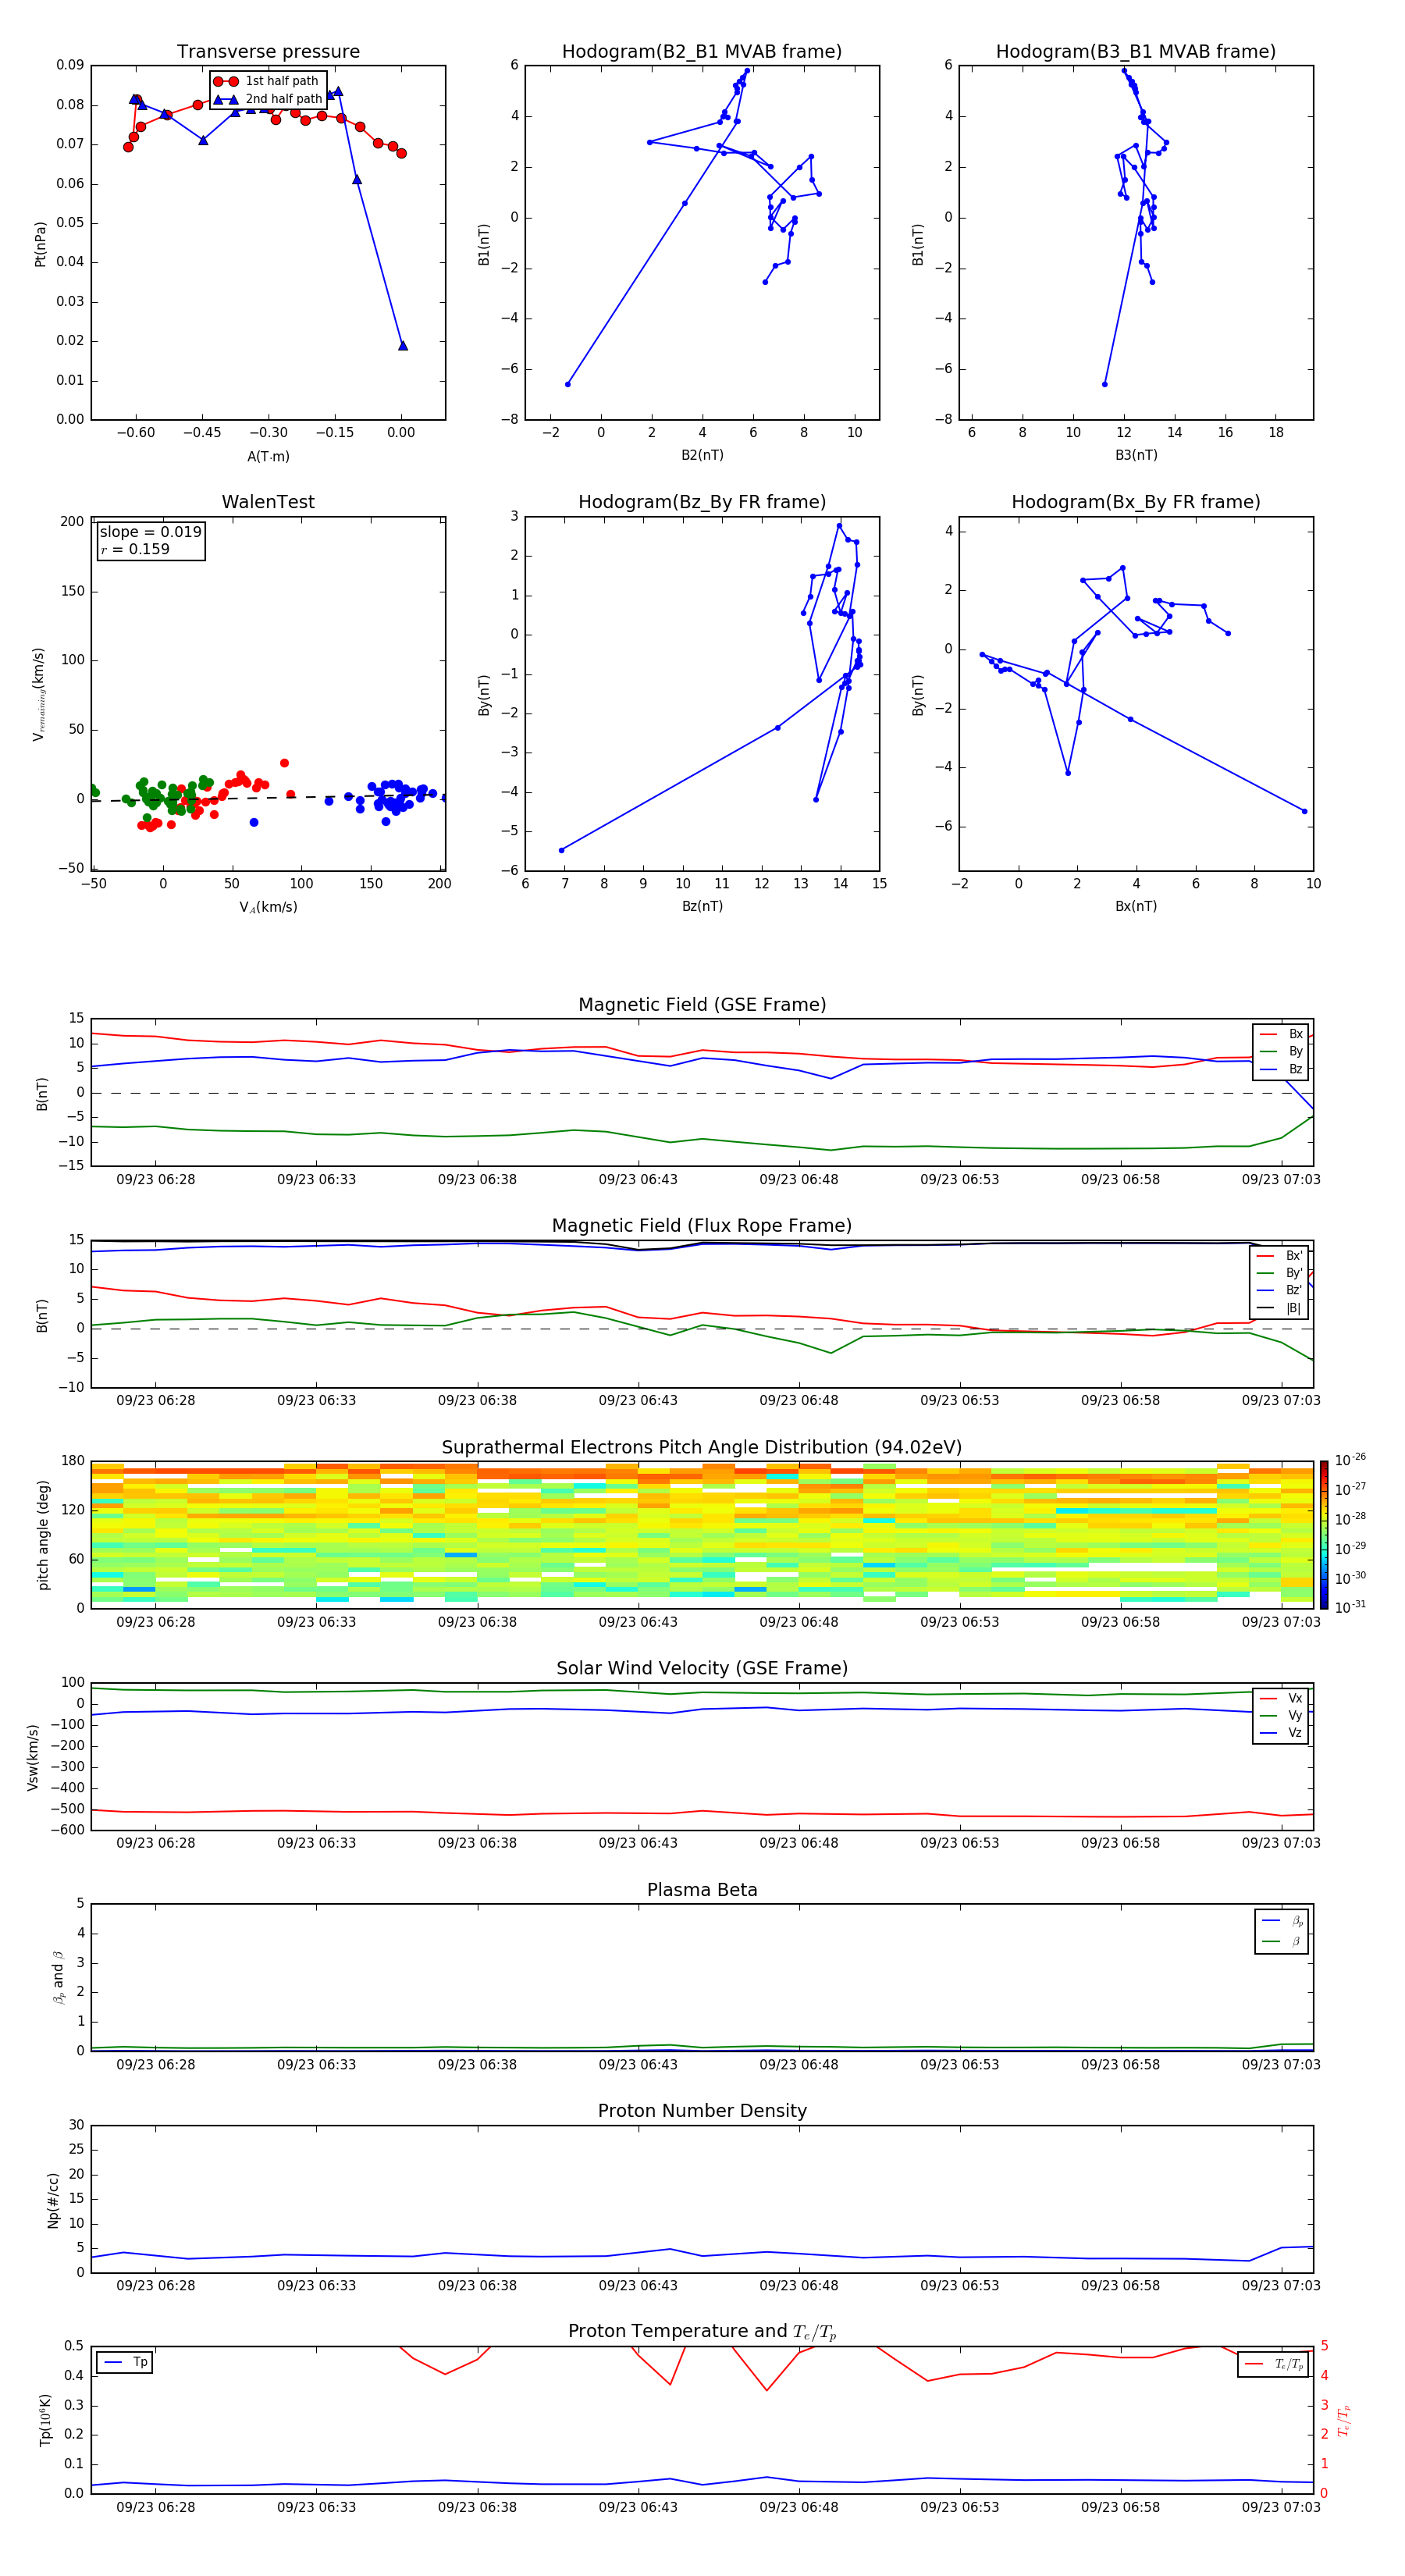This screenshot has width=1405, height=2576.
Task: Click '09/23 07:03' tick in proton temperature plot
Action: pyautogui.click(x=1281, y=2507)
